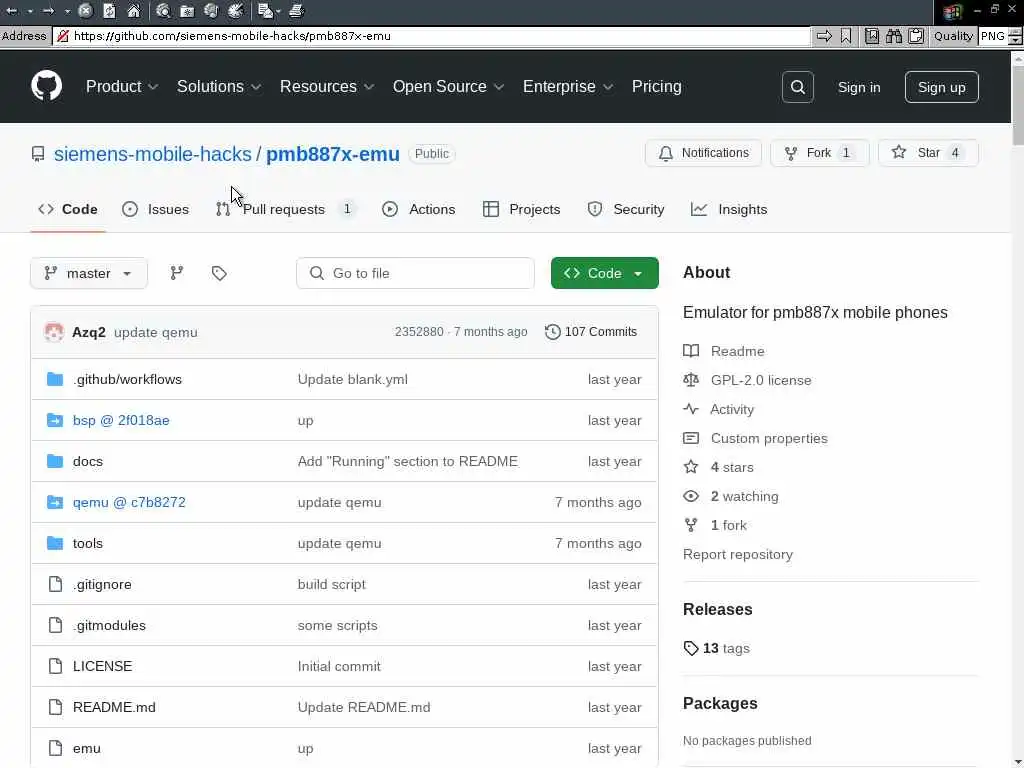The image size is (1024, 768).
Task: Switch to the Insights tab
Action: (x=729, y=210)
